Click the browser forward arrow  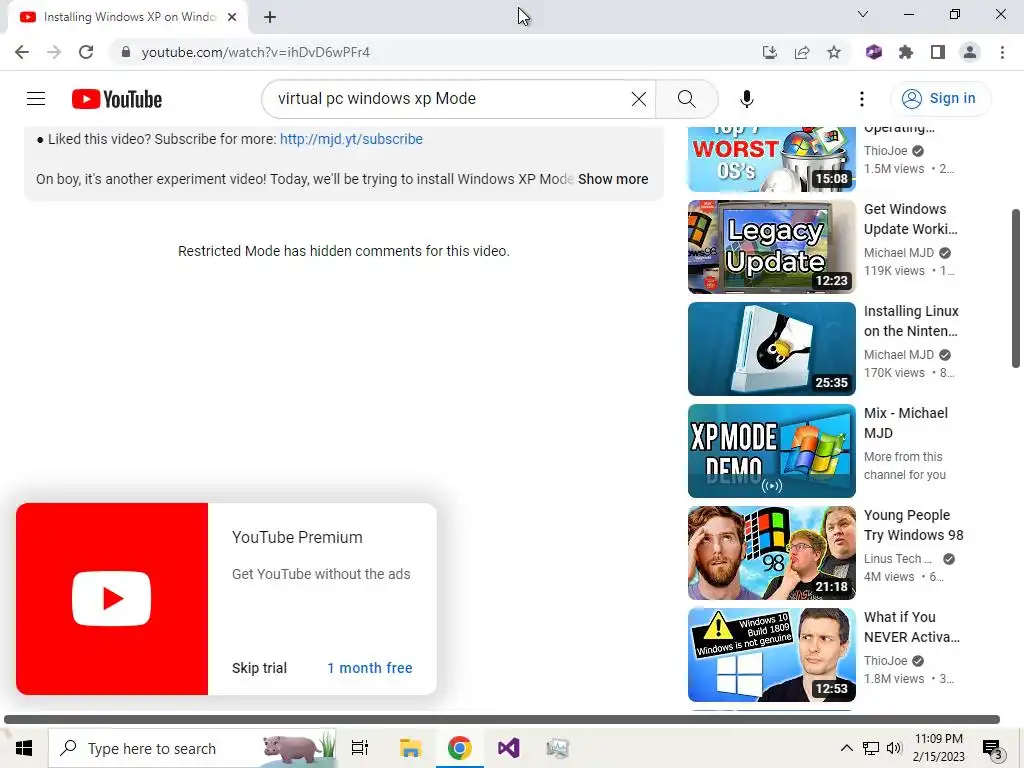54,52
